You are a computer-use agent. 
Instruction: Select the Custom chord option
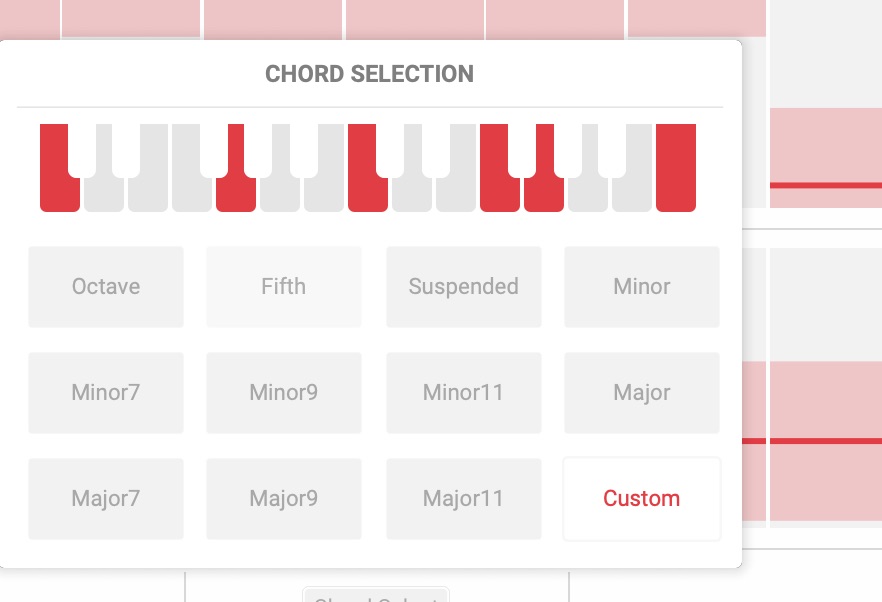coord(642,499)
